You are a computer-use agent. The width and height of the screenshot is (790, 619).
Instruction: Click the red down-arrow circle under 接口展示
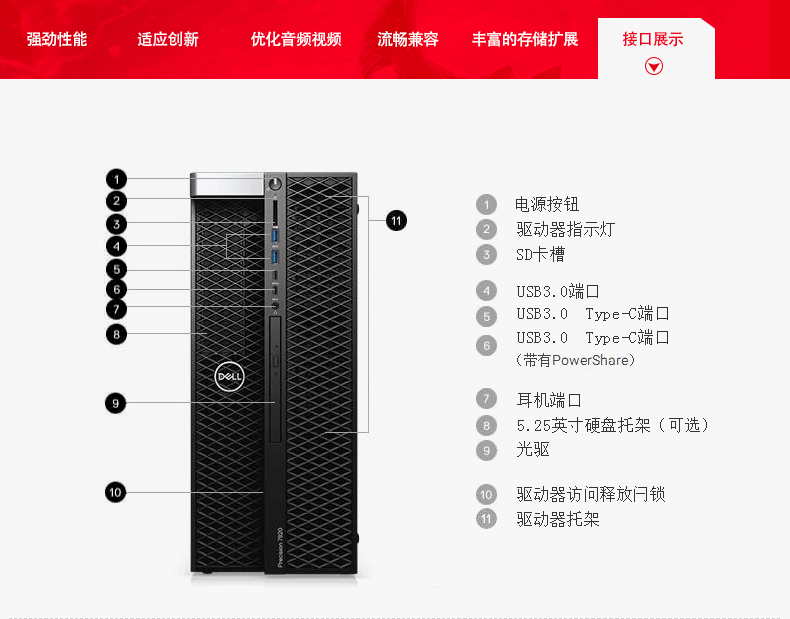coord(654,66)
